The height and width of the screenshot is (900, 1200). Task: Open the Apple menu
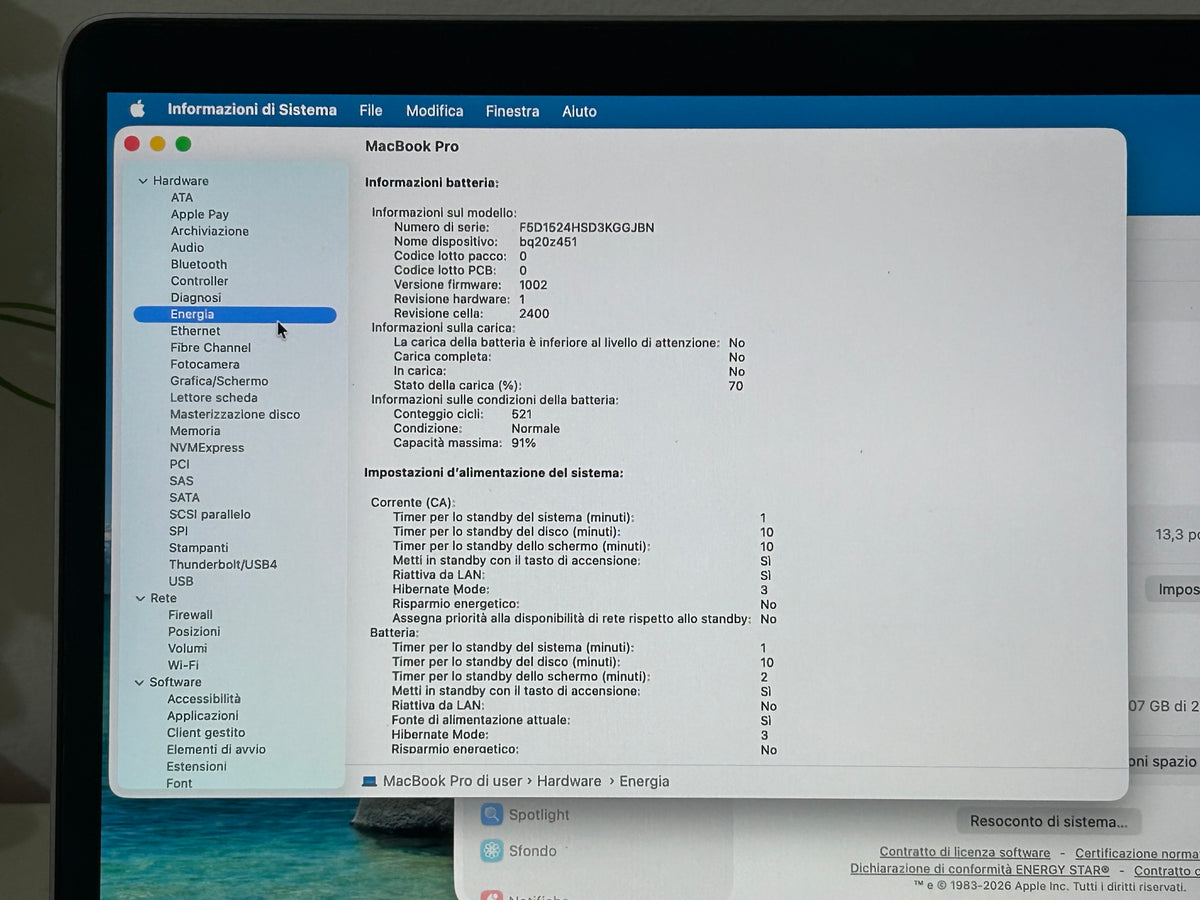tap(137, 109)
